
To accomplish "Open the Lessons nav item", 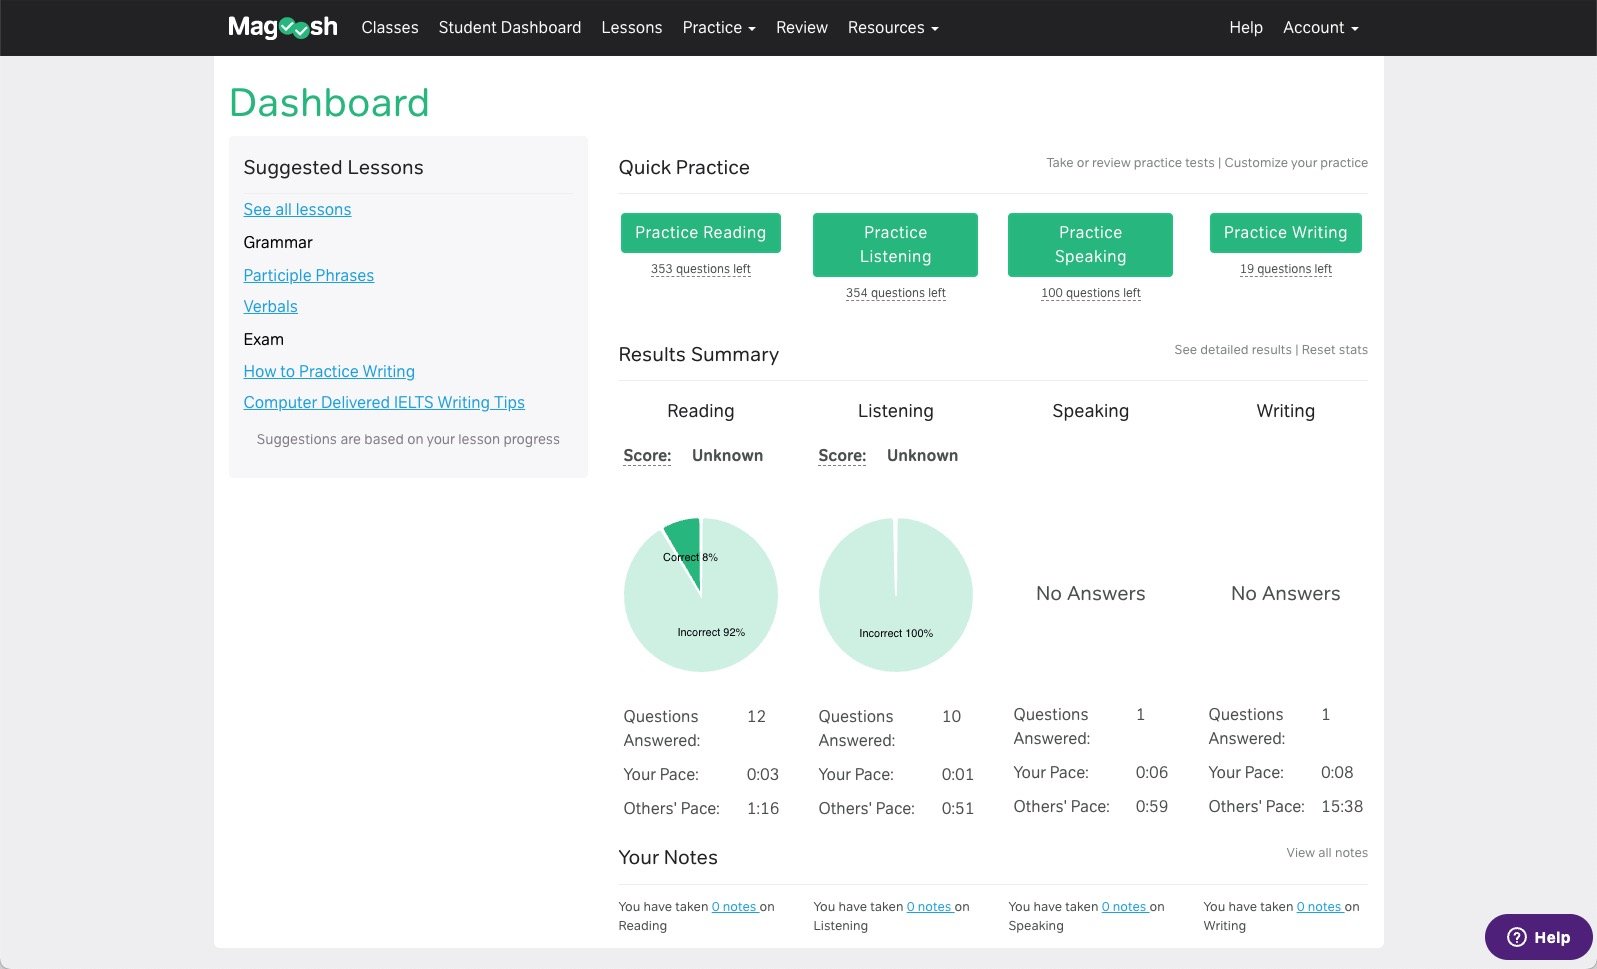I will 631,28.
